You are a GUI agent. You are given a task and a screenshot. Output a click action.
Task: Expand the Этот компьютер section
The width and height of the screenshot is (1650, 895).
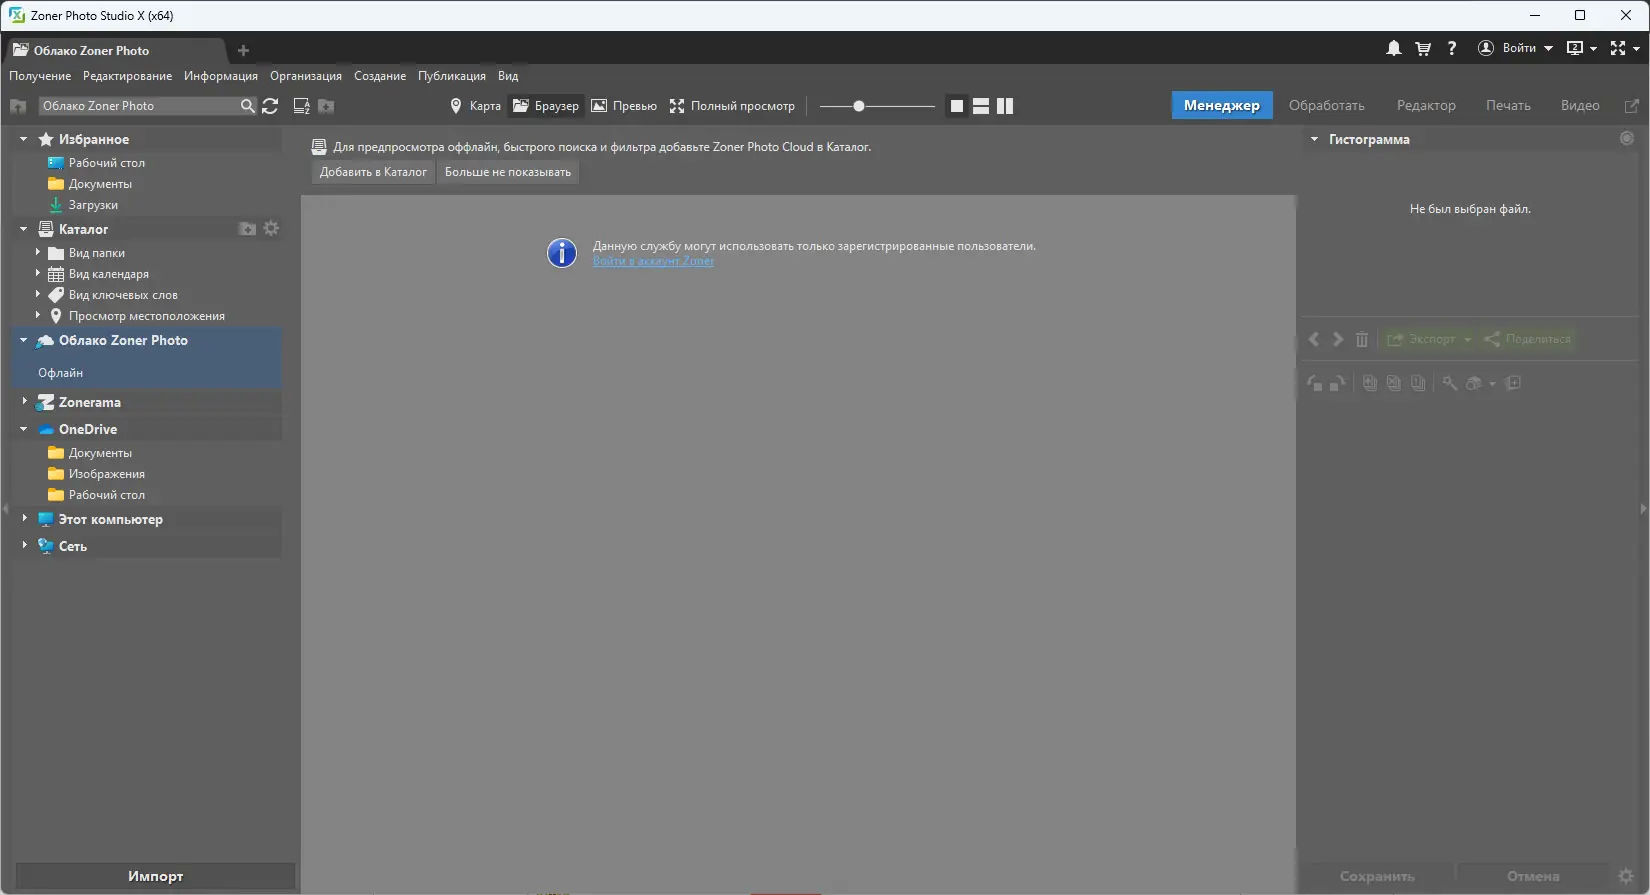click(24, 519)
